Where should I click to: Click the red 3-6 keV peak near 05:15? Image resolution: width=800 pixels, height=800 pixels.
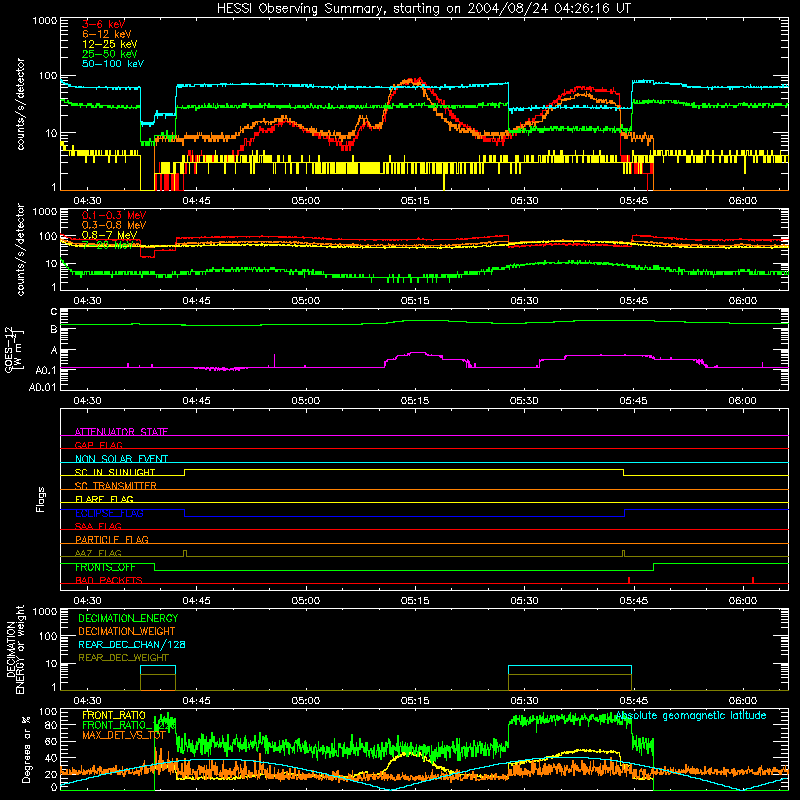418,80
